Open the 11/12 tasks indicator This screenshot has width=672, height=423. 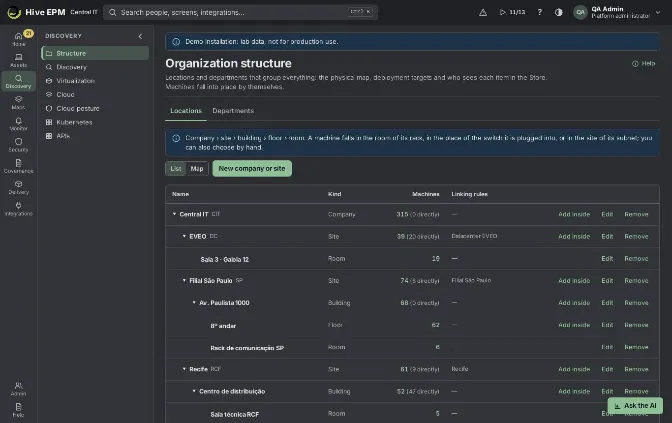(x=513, y=12)
